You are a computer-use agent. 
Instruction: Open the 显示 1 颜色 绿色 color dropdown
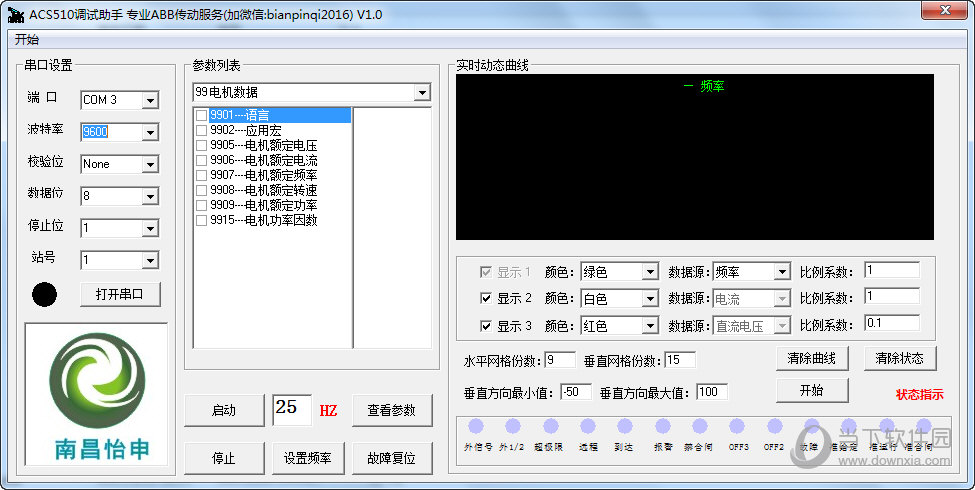[x=649, y=272]
